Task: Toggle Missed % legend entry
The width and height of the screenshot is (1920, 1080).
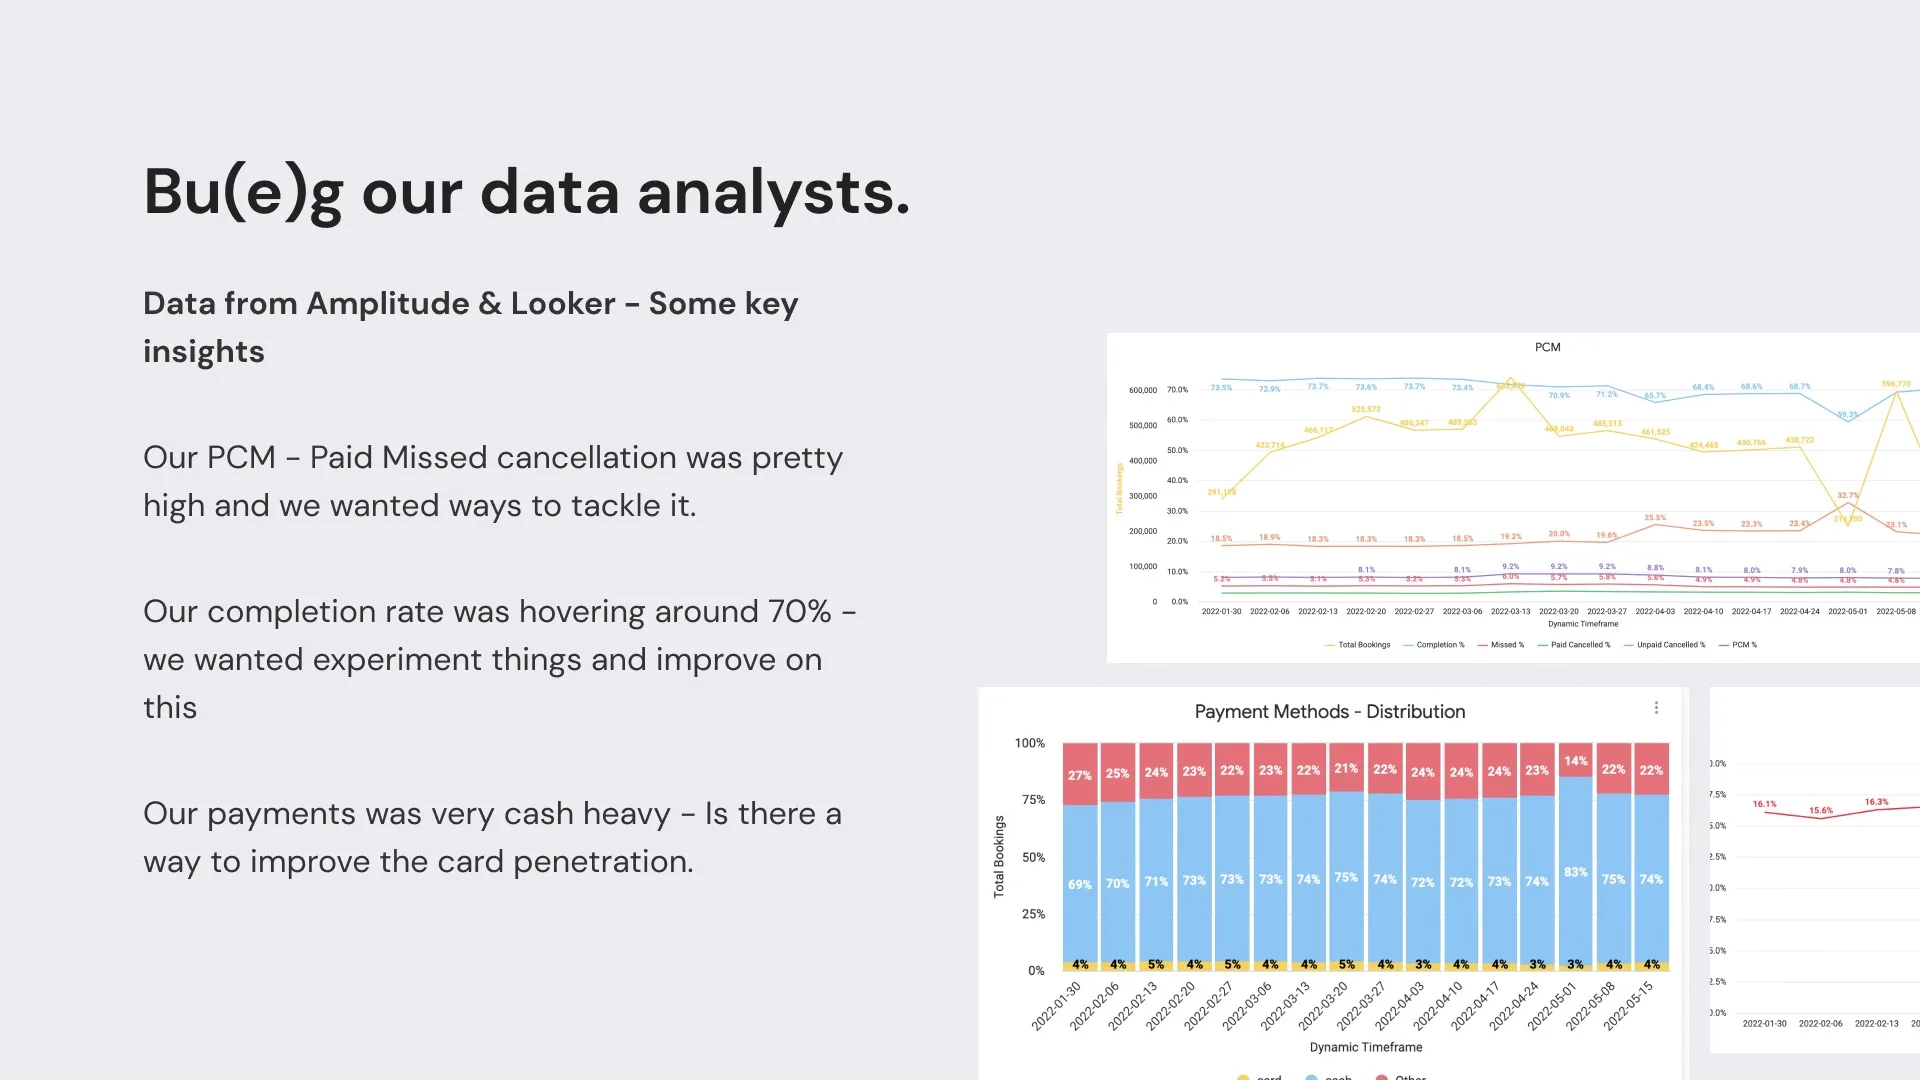Action: [1506, 645]
